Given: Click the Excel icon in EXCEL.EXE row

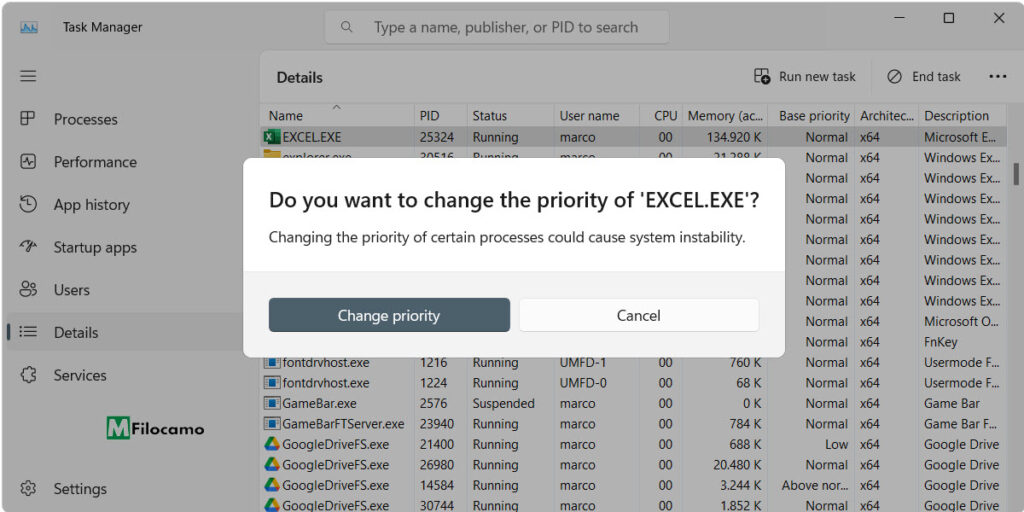Looking at the screenshot, I should [x=271, y=137].
